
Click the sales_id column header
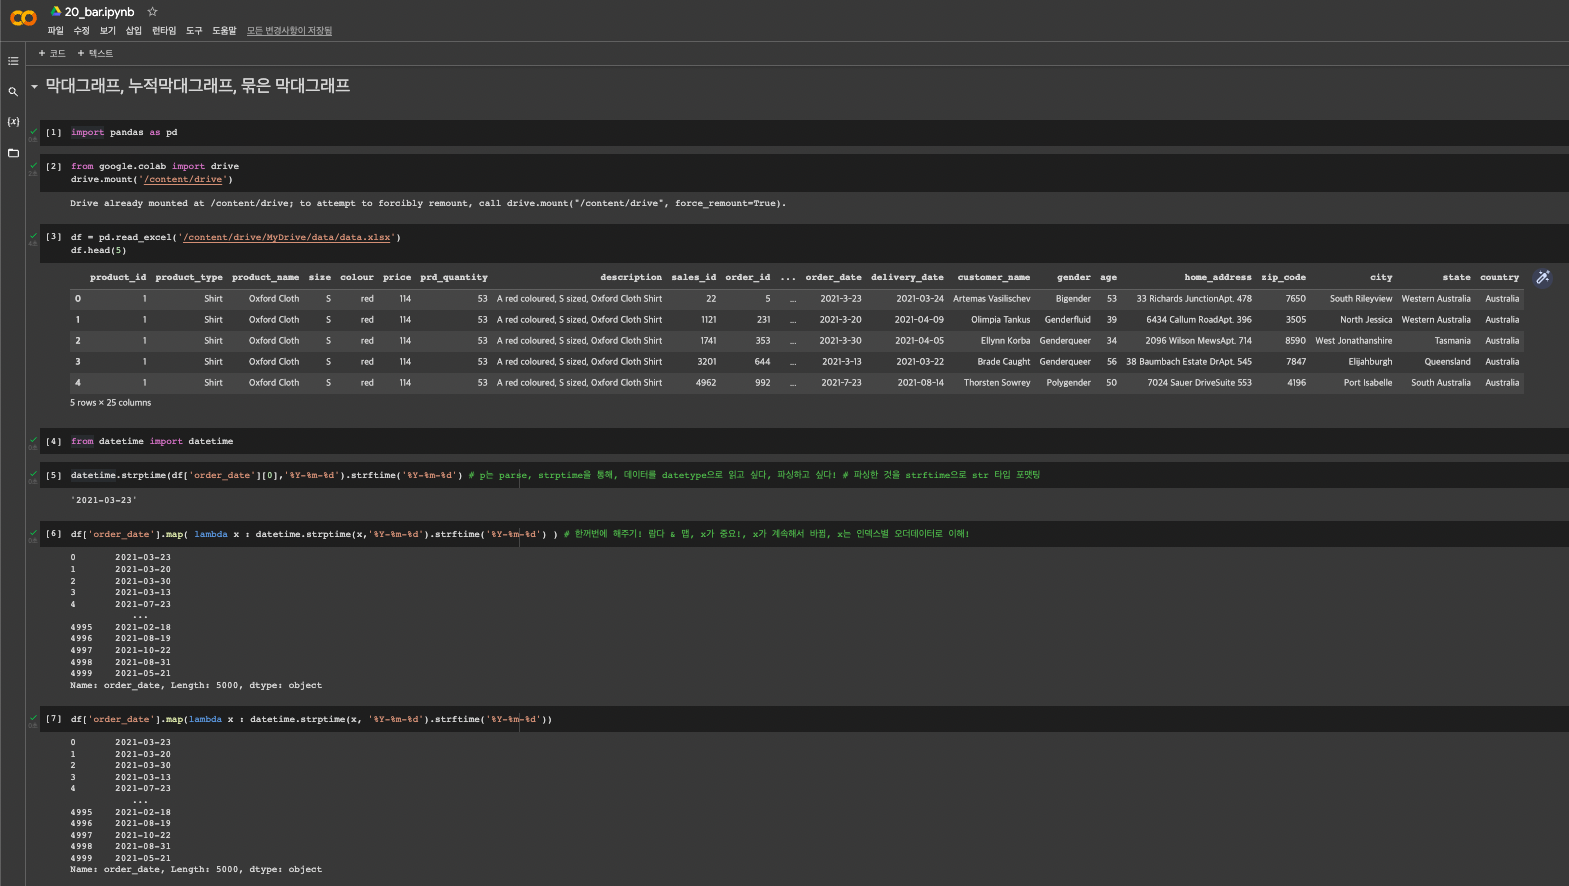pyautogui.click(x=694, y=277)
